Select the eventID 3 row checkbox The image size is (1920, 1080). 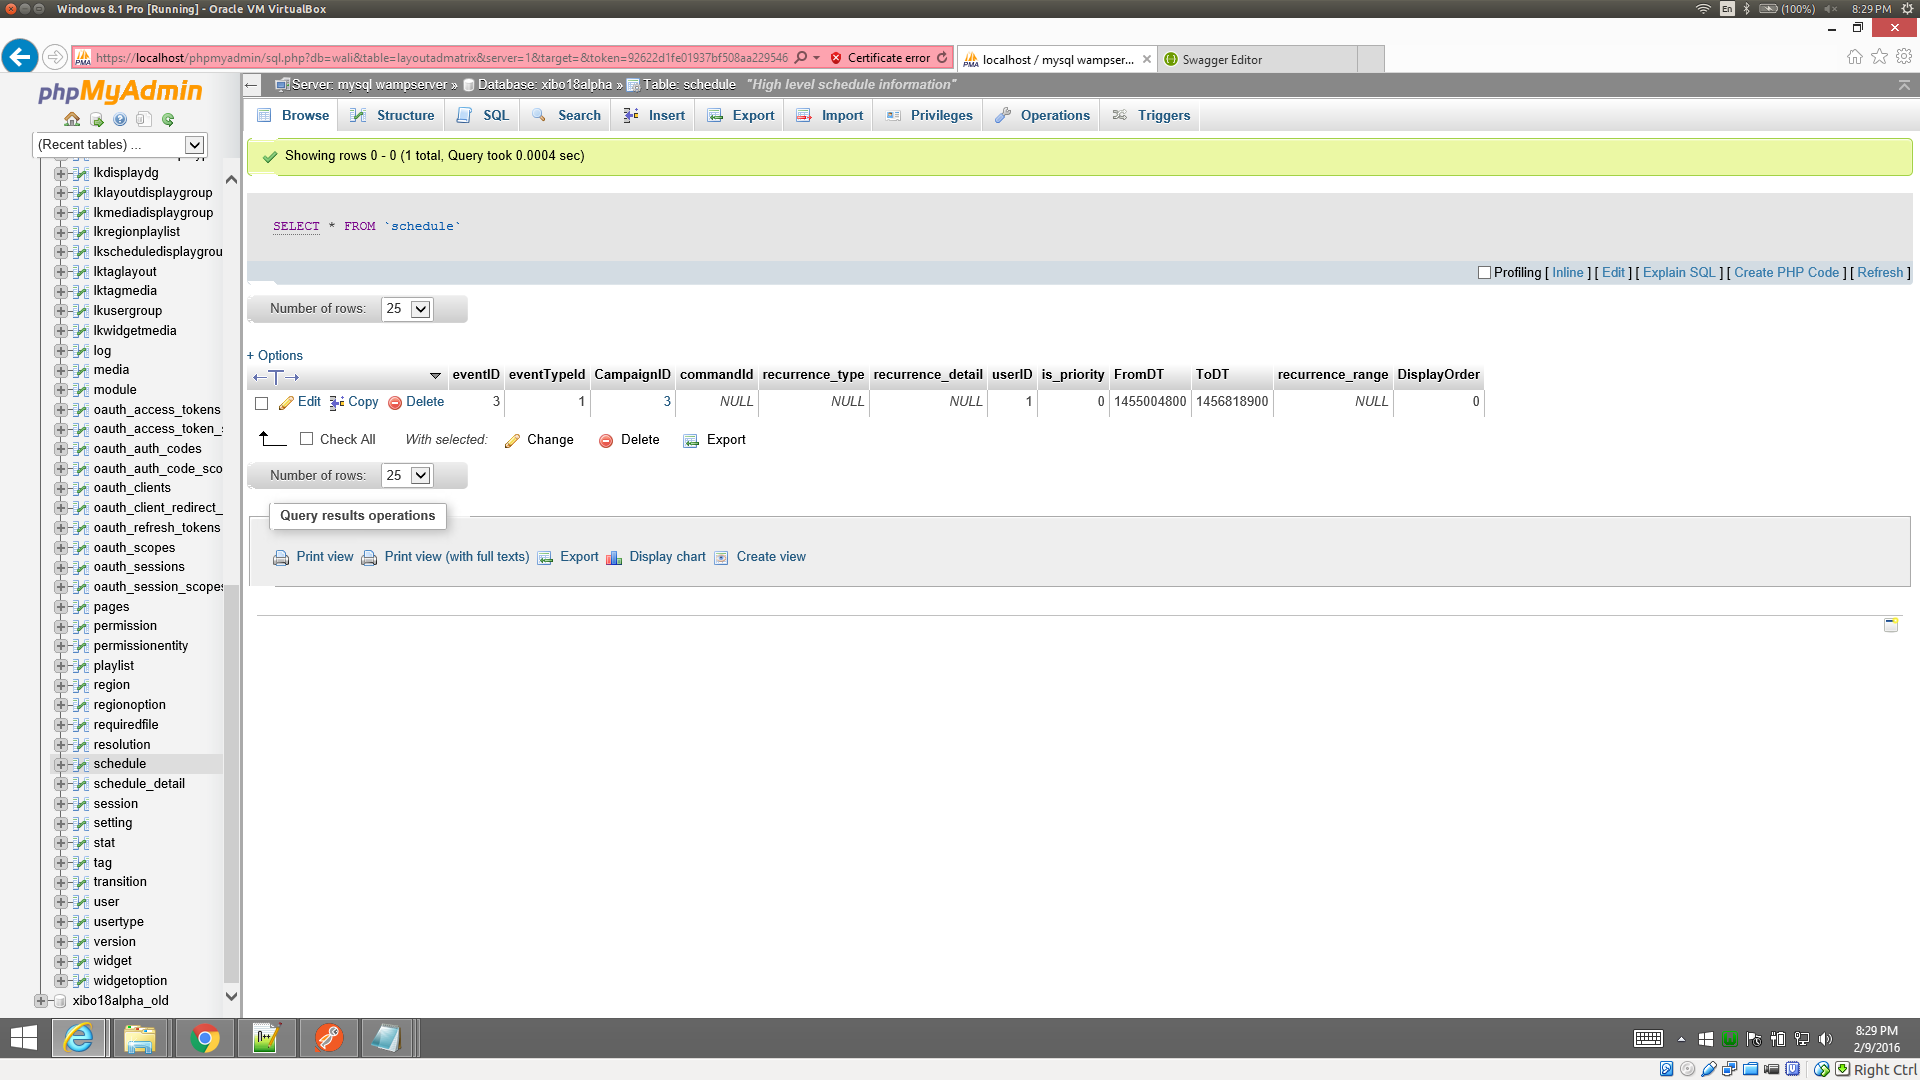(262, 403)
